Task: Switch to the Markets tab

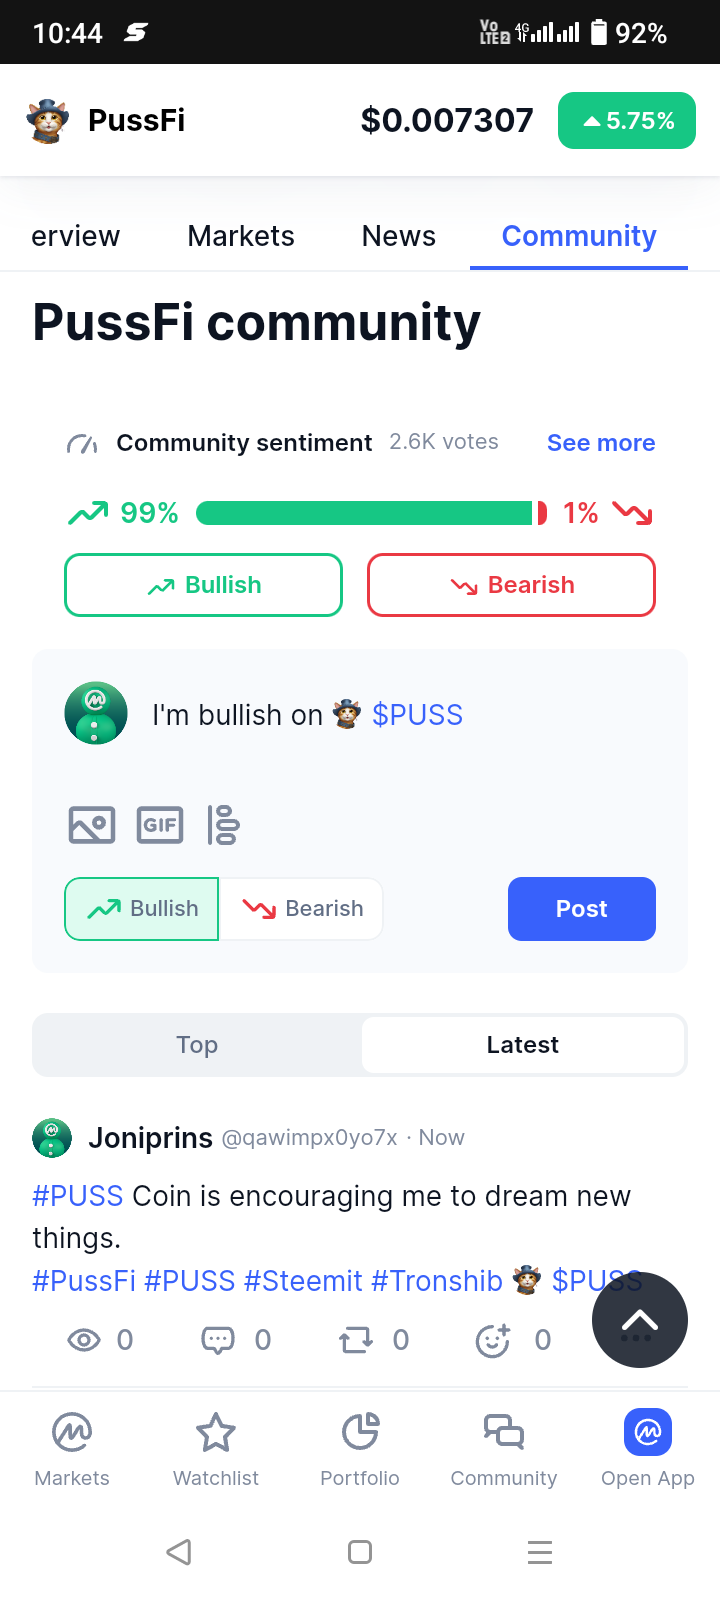Action: point(241,236)
